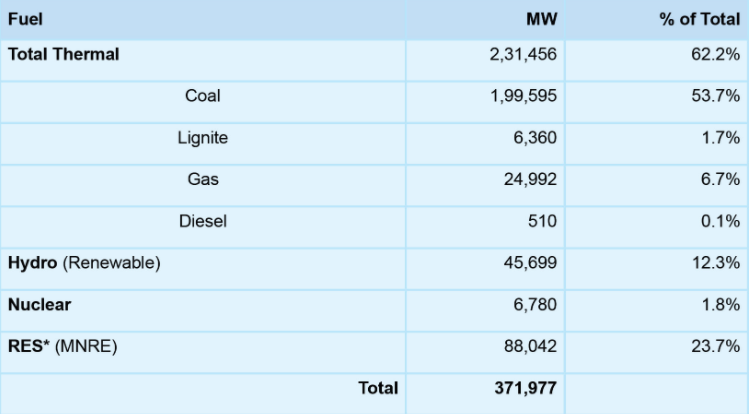Click the 24,992 MW Gas value
Screen dimensions: 751x414
(x=530, y=180)
